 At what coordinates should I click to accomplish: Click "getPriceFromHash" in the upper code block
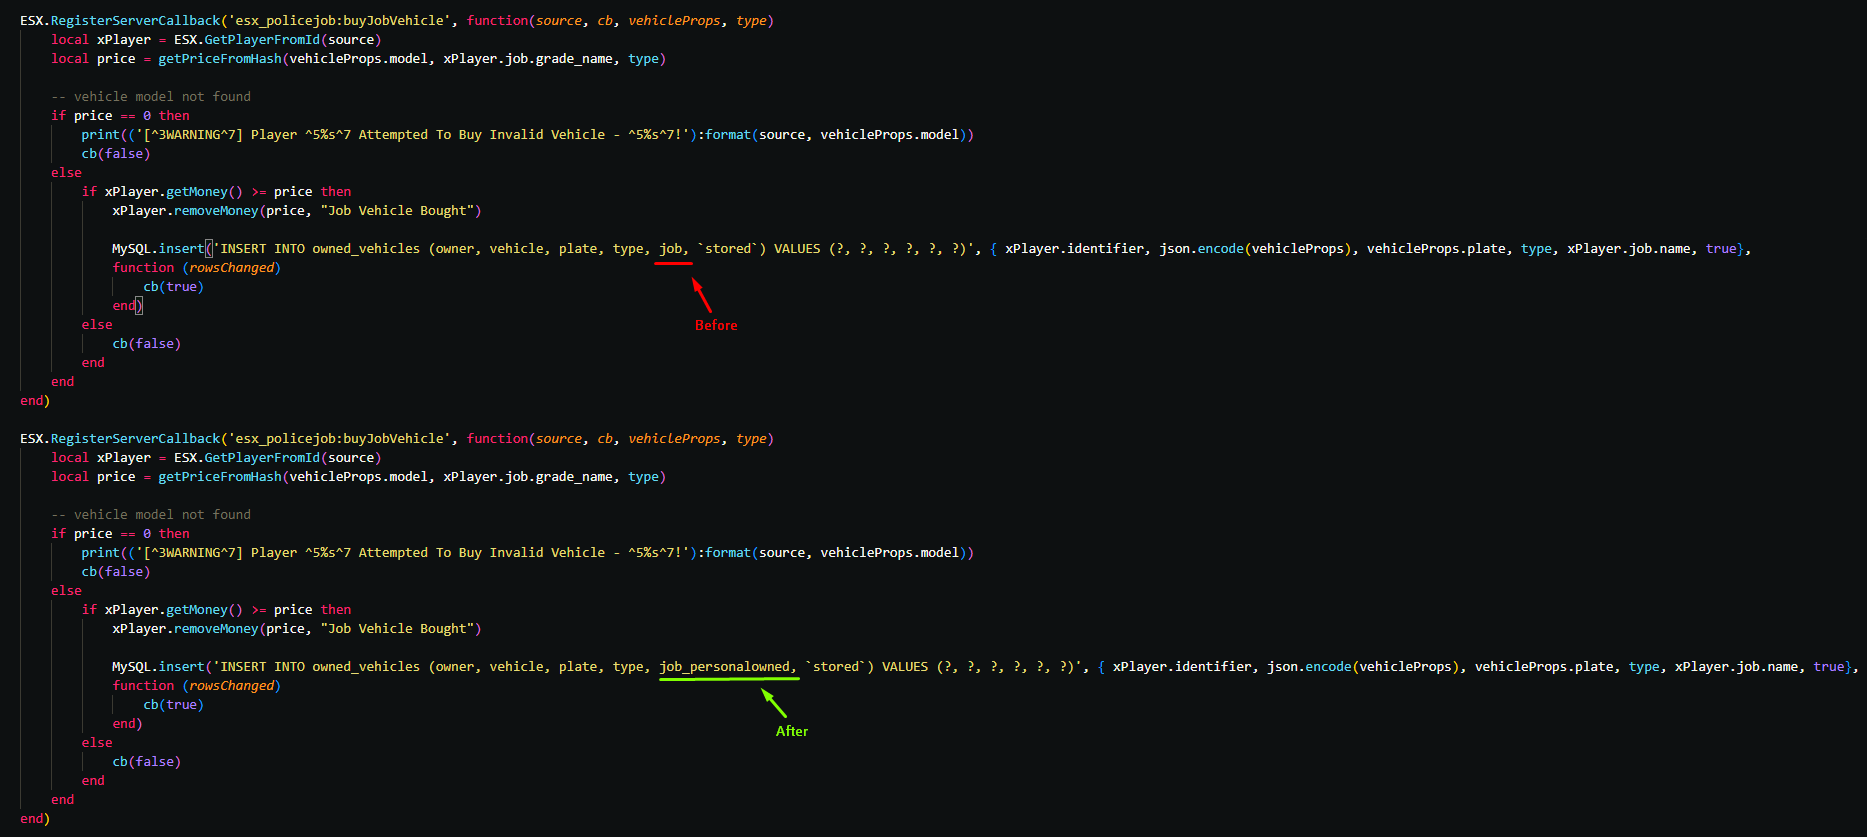220,59
